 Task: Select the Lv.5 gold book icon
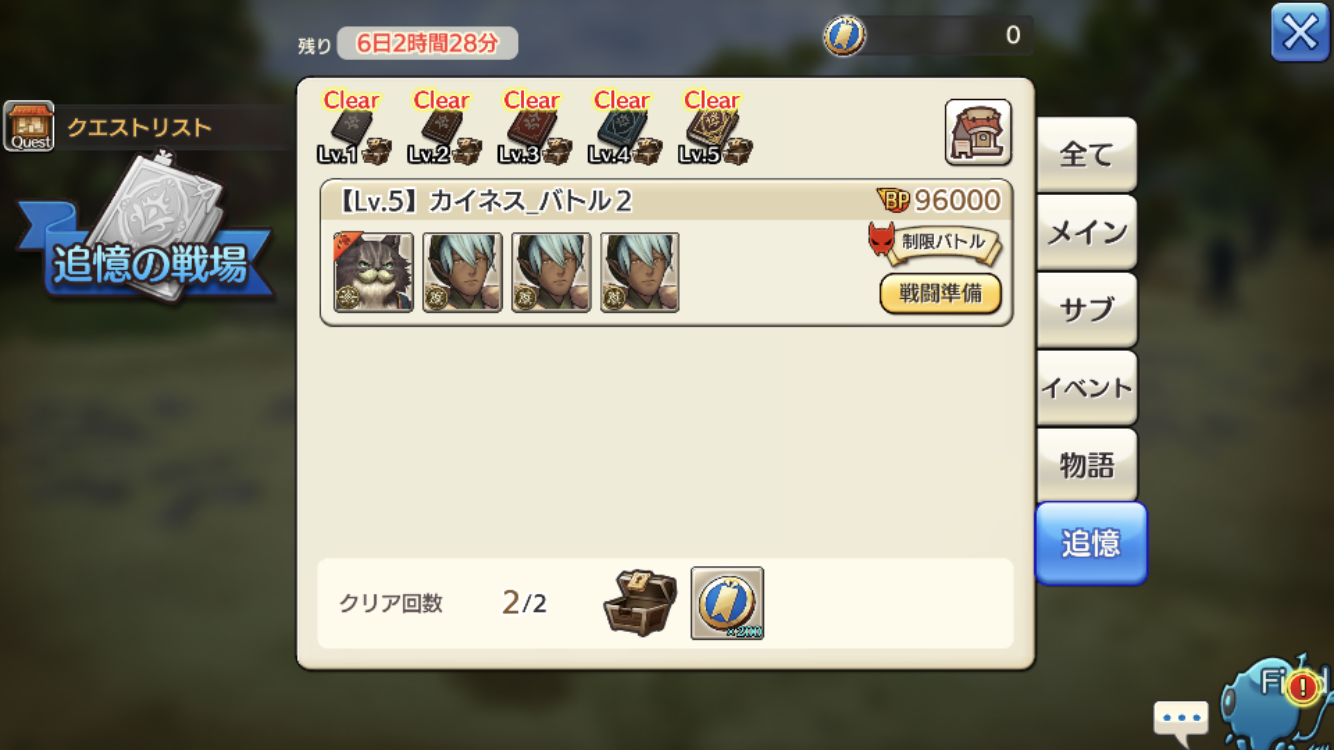point(710,130)
